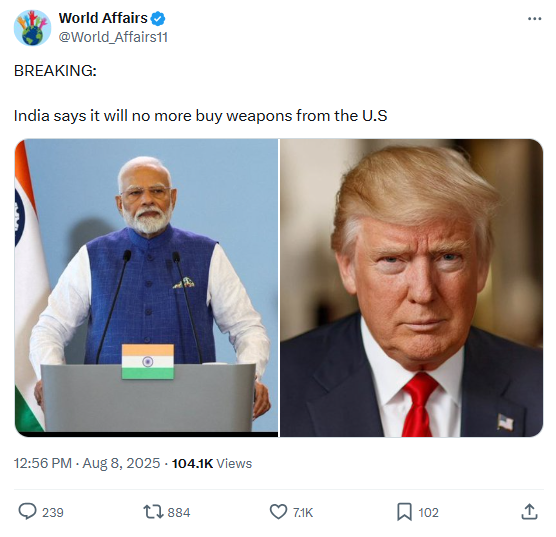This screenshot has height=537, width=556.
Task: Click the Aug 8, 2025 date
Action: coord(121,463)
